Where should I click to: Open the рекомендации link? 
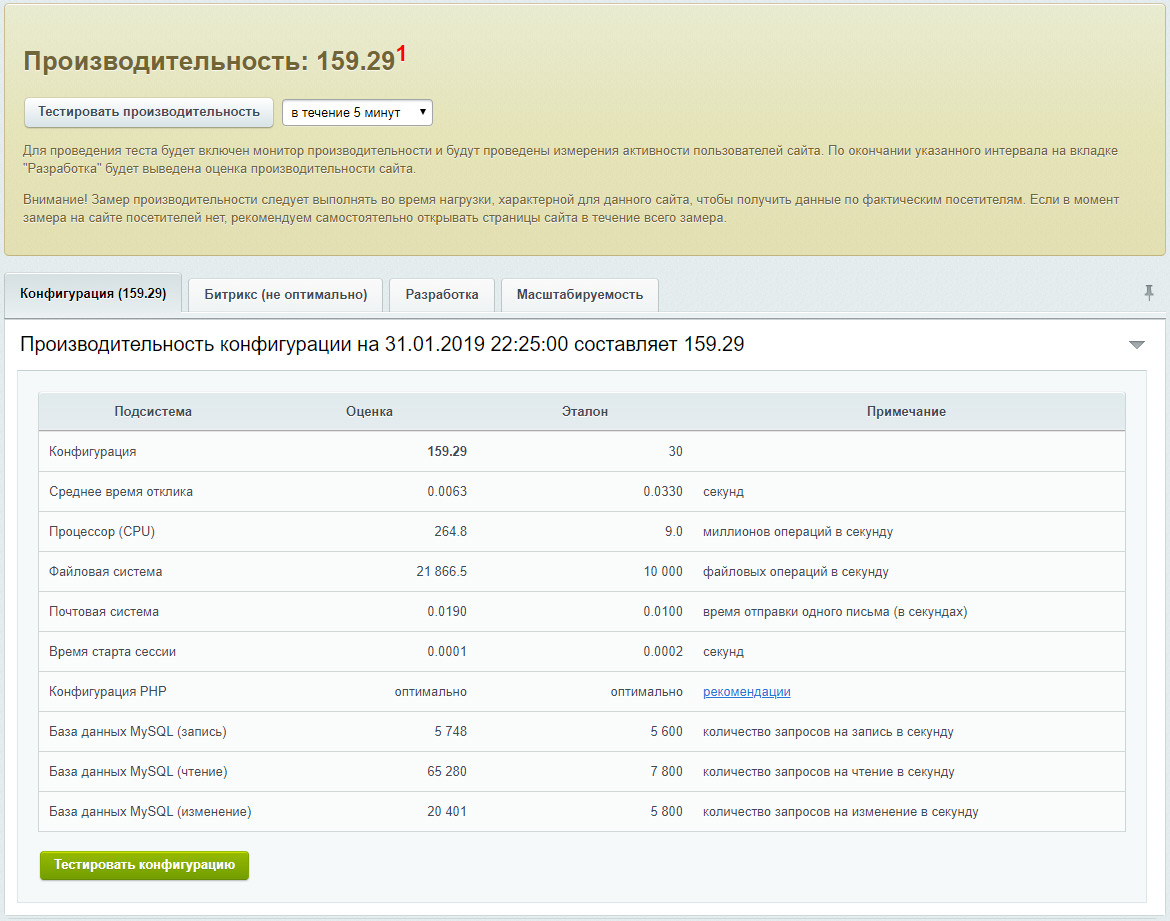747,692
